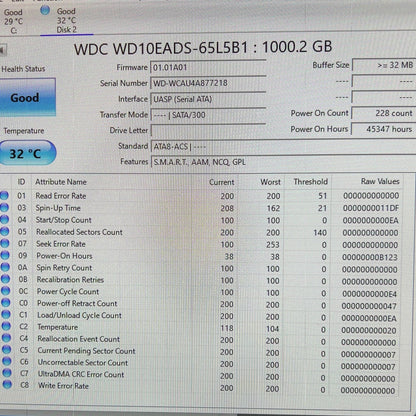Image resolution: width=416 pixels, height=416 pixels.
Task: Click status circle for Spin-Up Time
Action: pos(4,208)
